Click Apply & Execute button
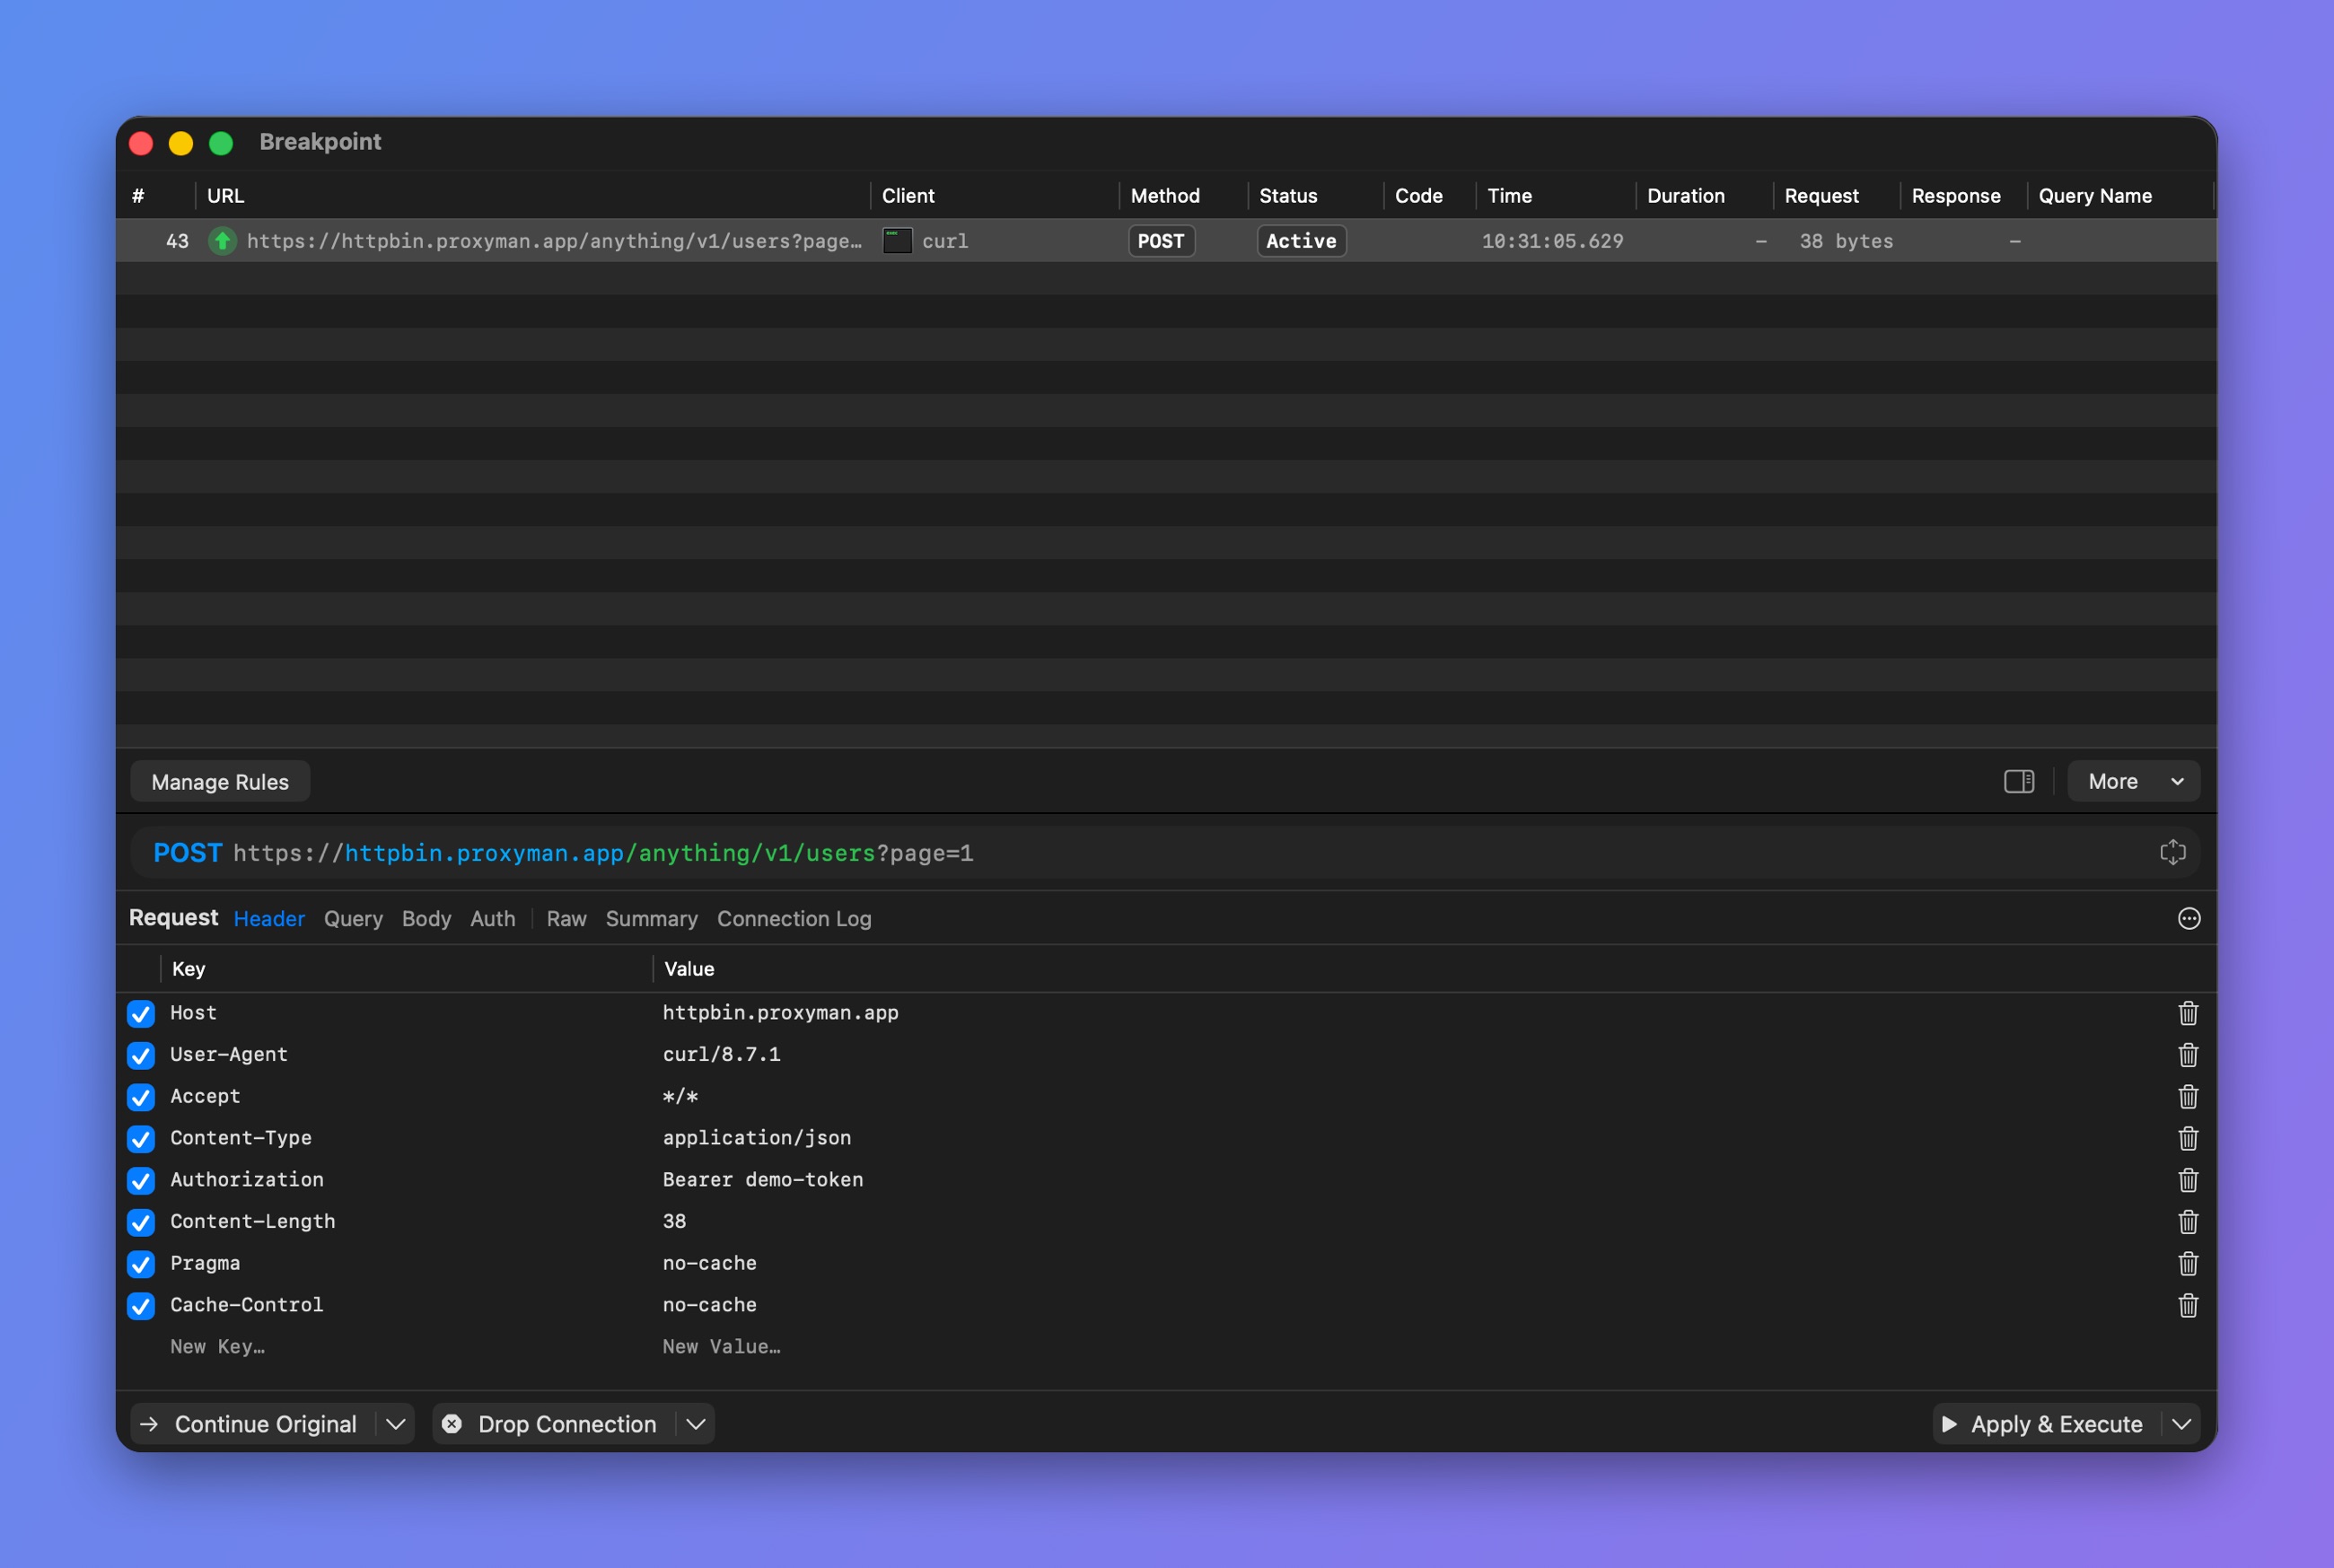 (x=2046, y=1424)
